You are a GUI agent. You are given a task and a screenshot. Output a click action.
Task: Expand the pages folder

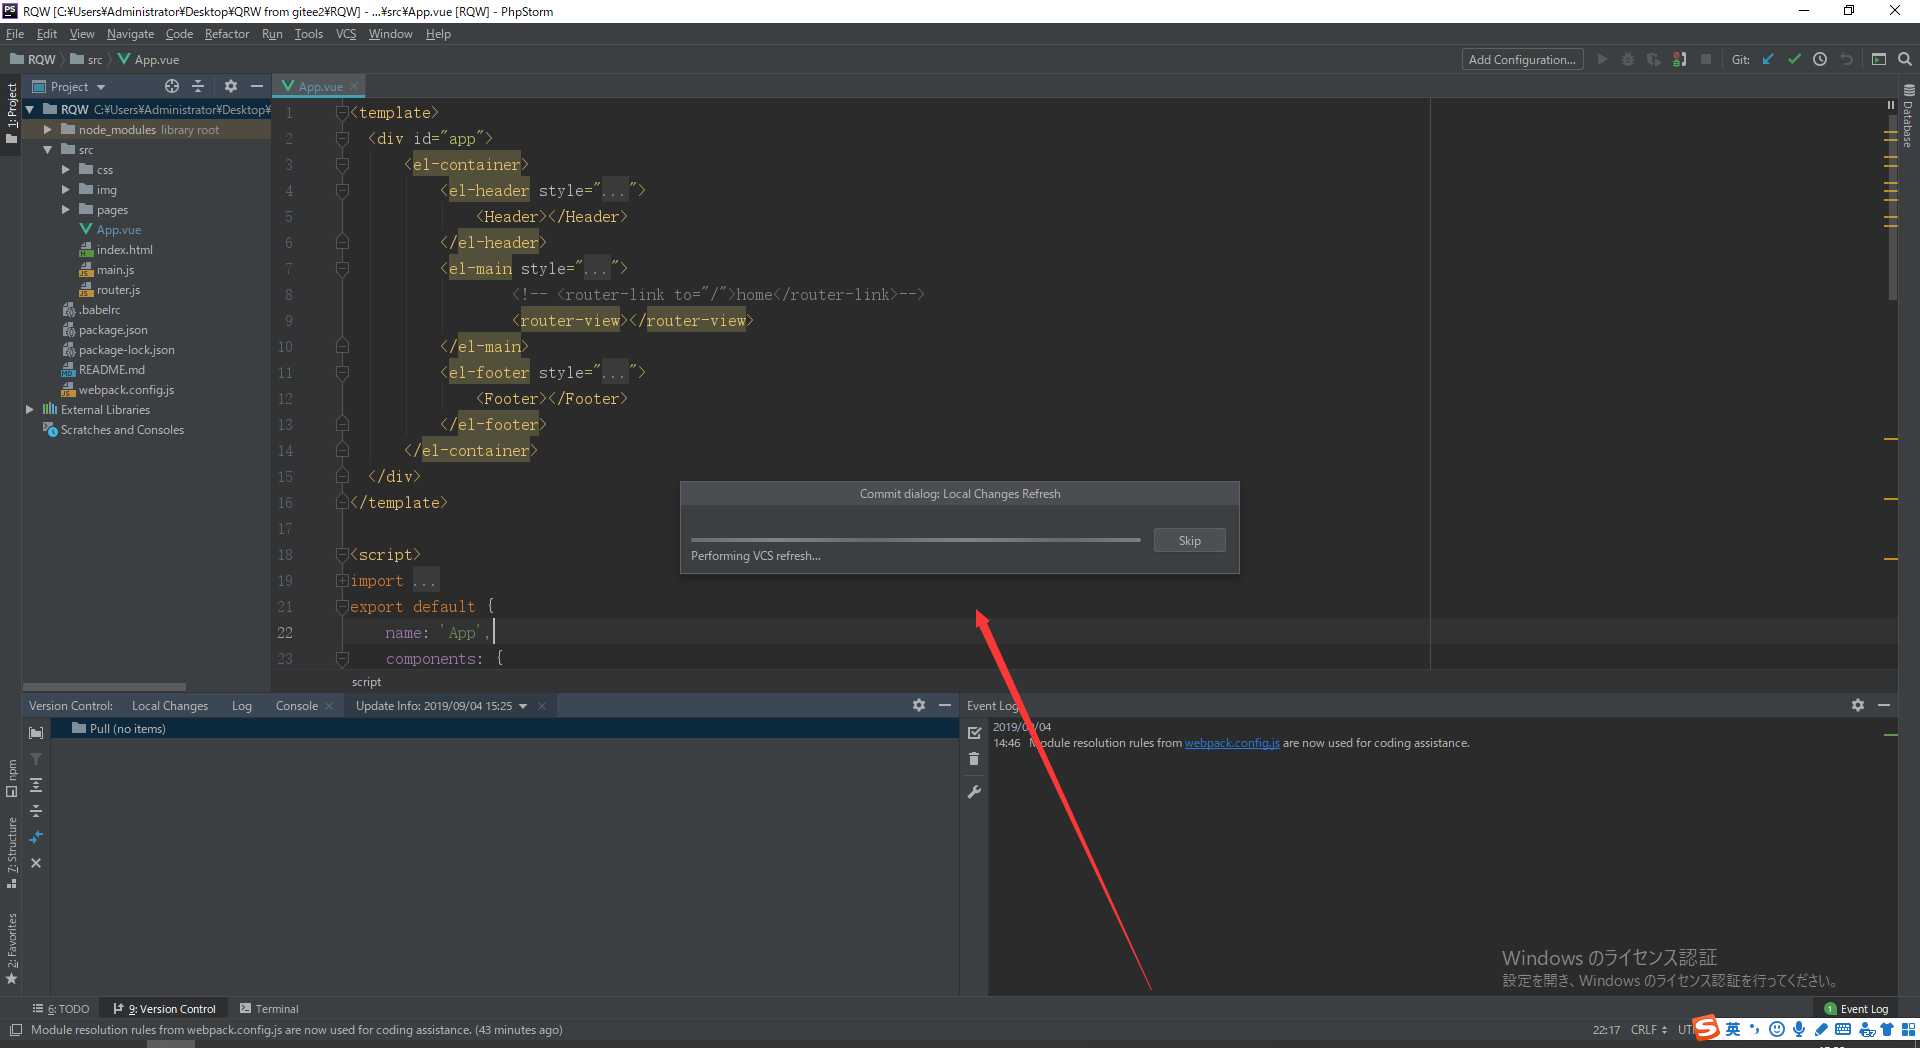coord(65,210)
